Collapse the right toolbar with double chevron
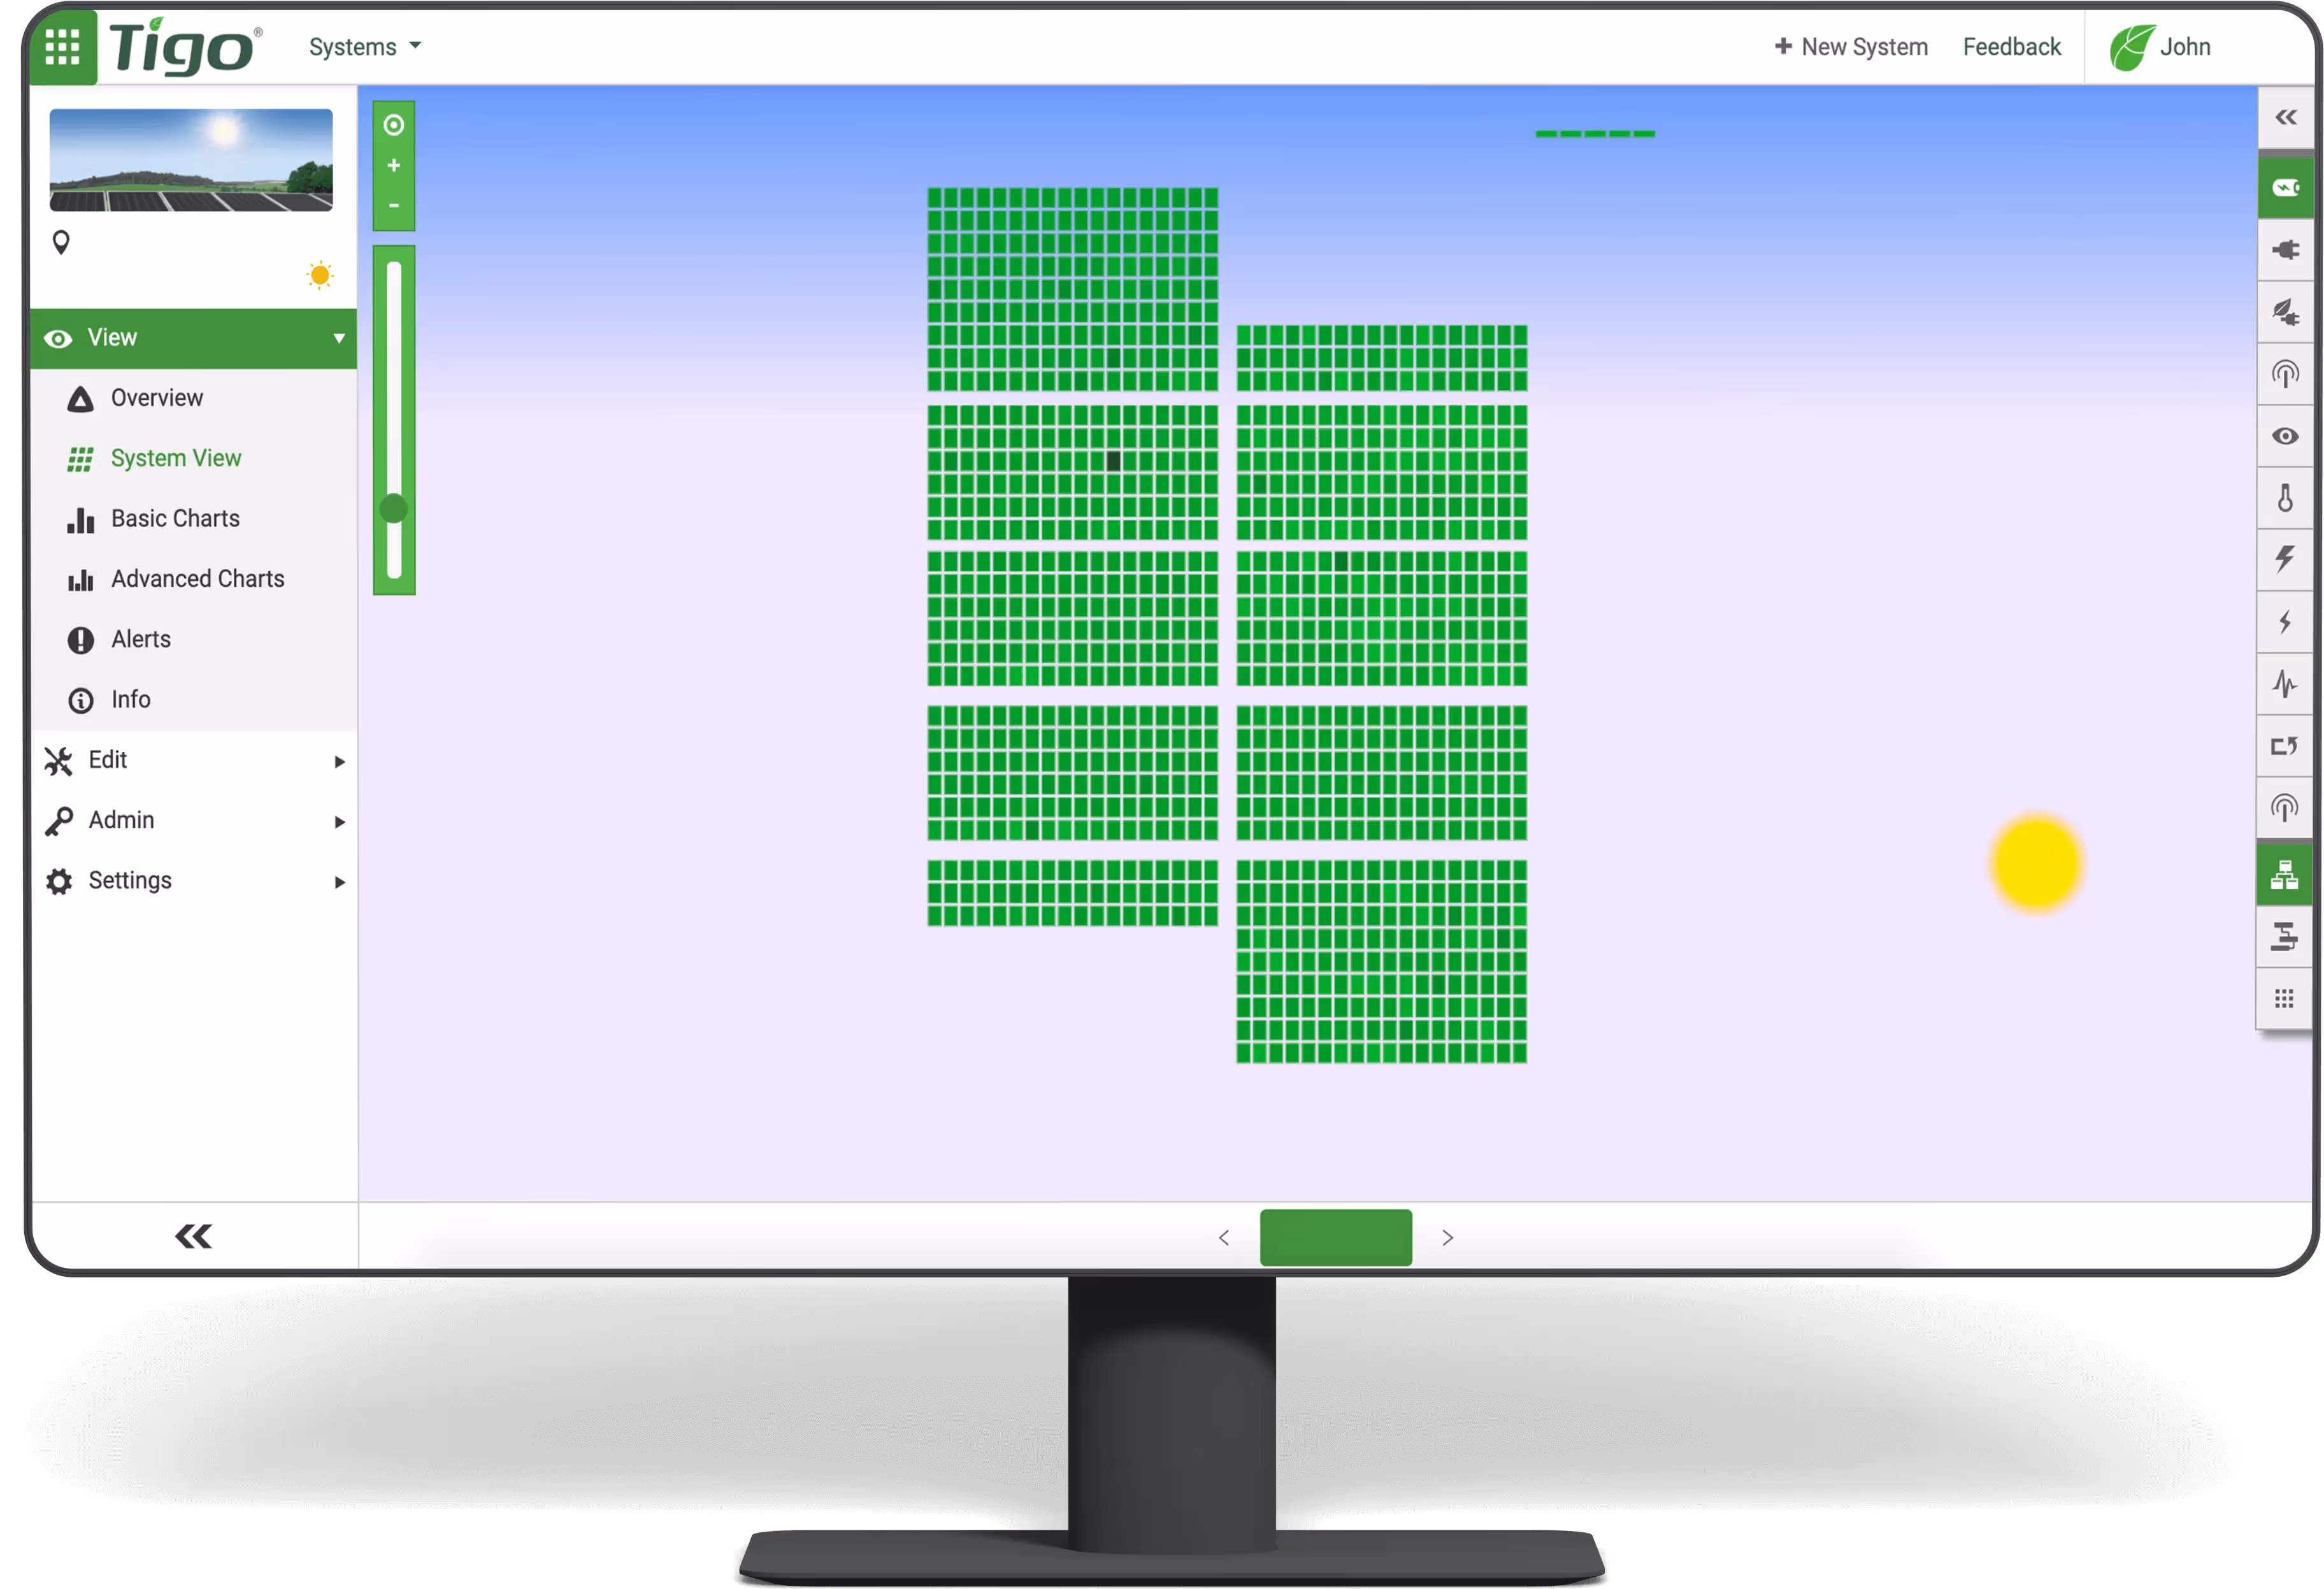The height and width of the screenshot is (1589, 2324). click(x=2286, y=118)
